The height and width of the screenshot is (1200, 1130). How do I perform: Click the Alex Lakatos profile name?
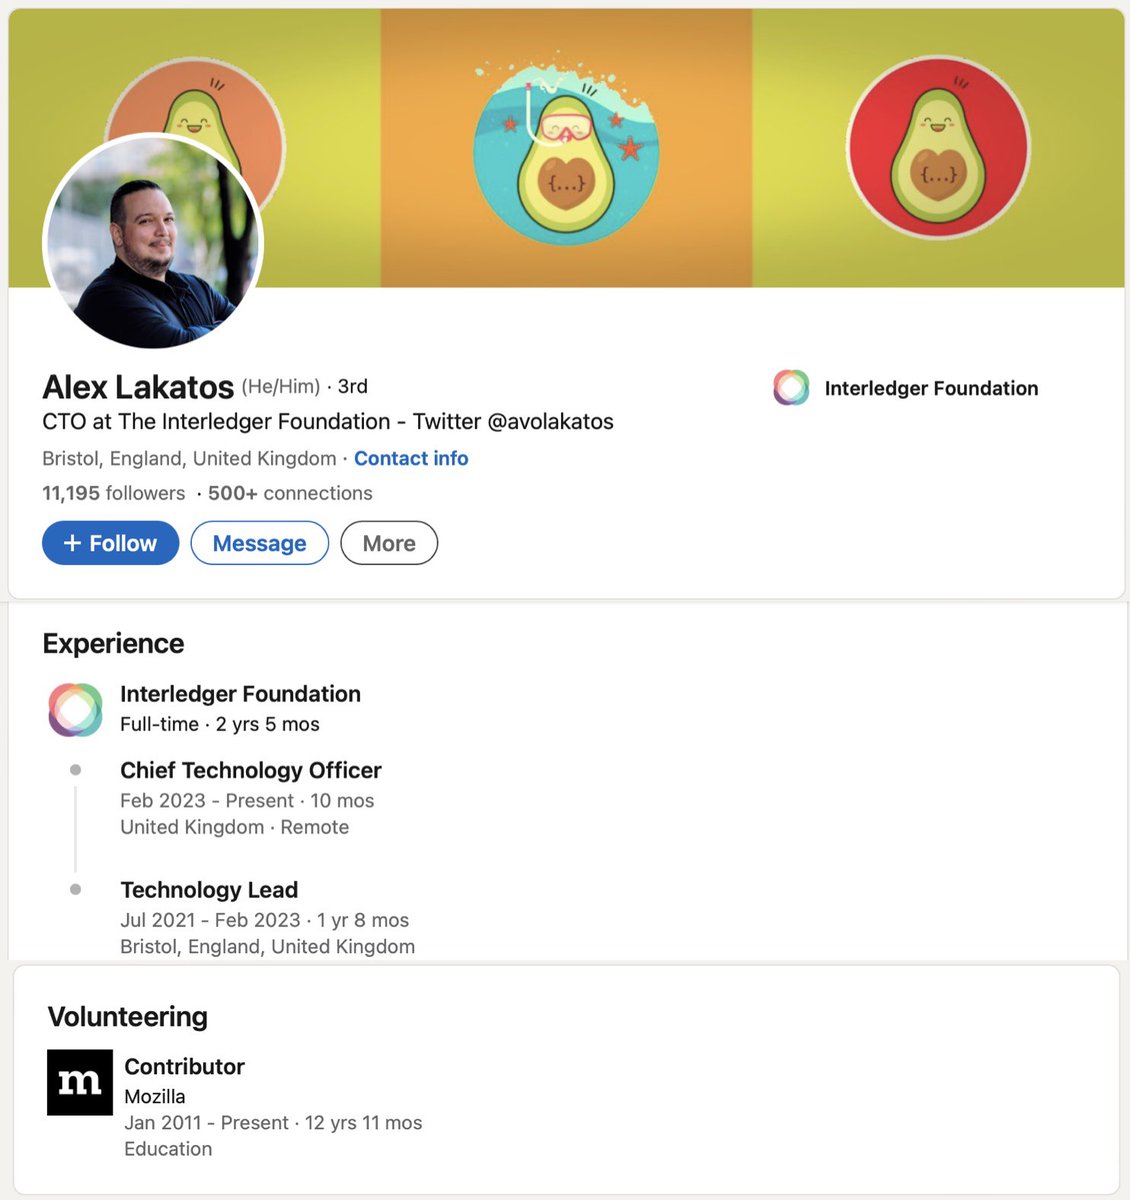pos(138,387)
